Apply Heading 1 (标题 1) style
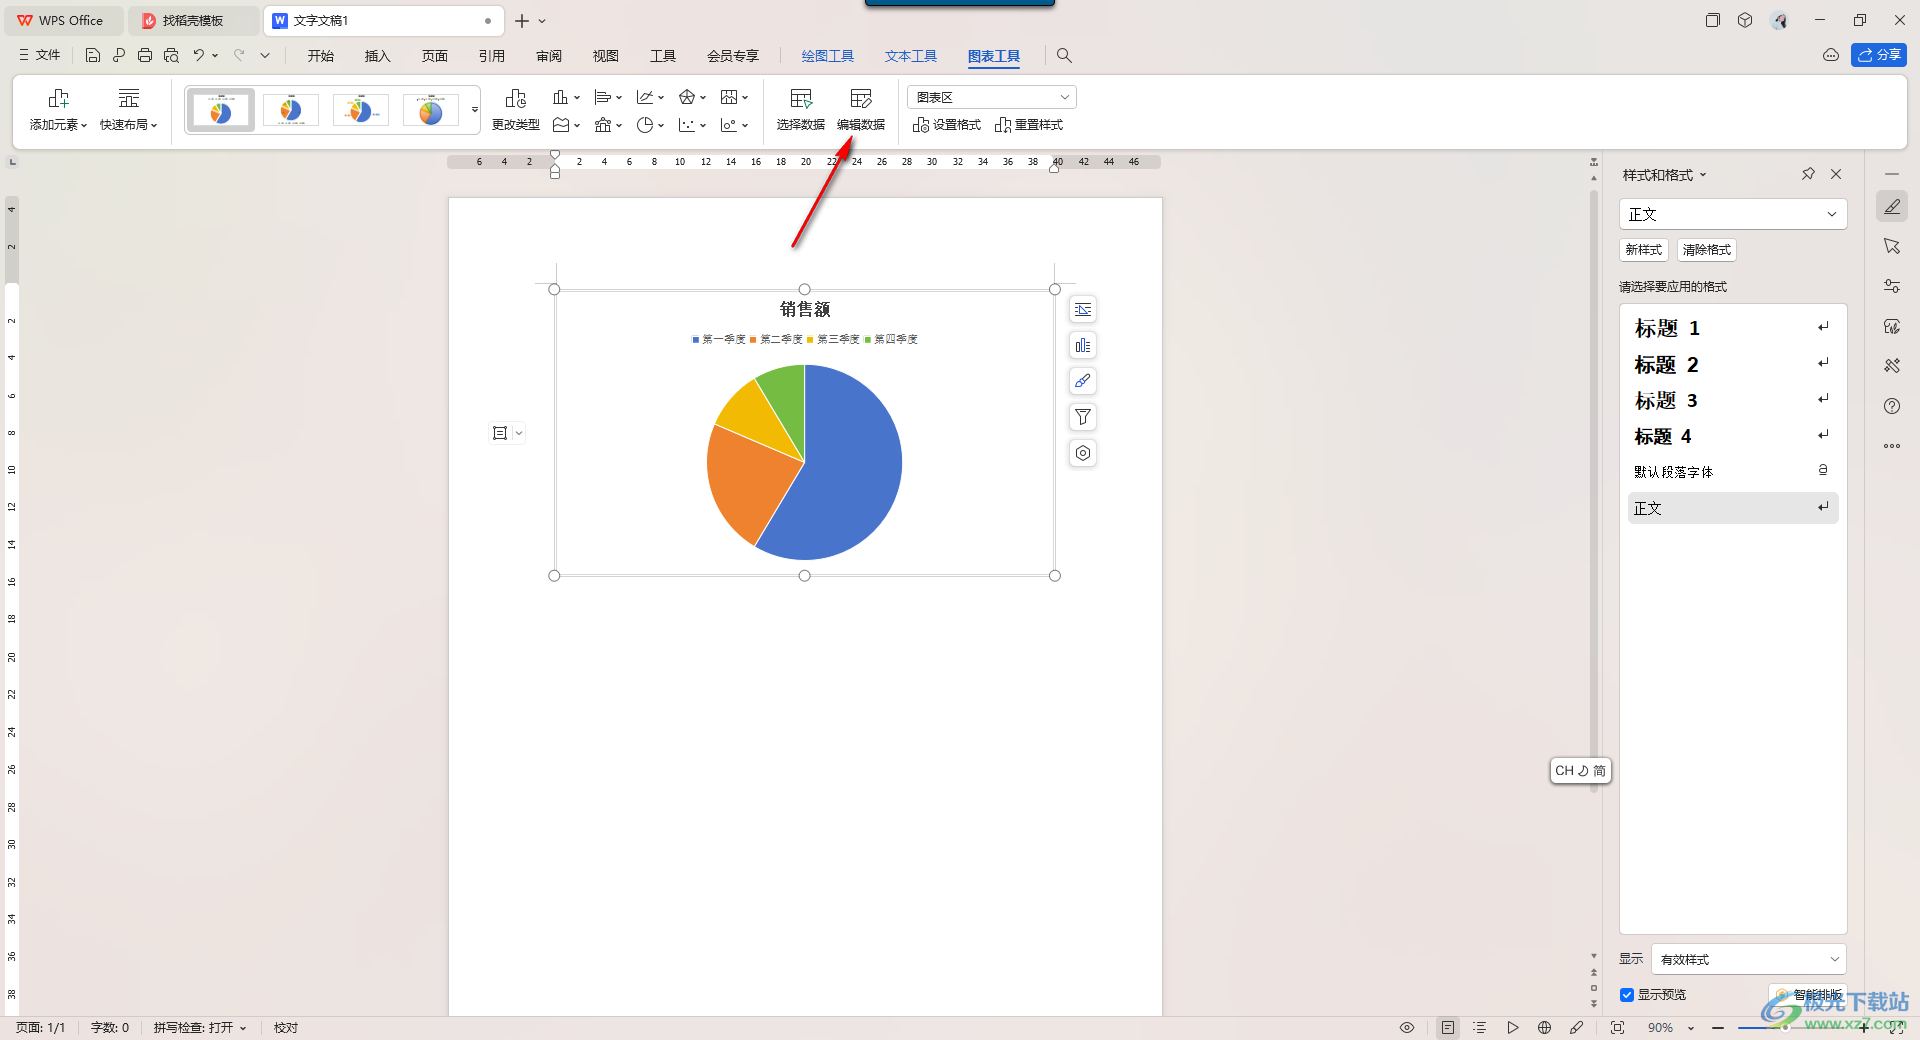The image size is (1920, 1040). (x=1733, y=328)
